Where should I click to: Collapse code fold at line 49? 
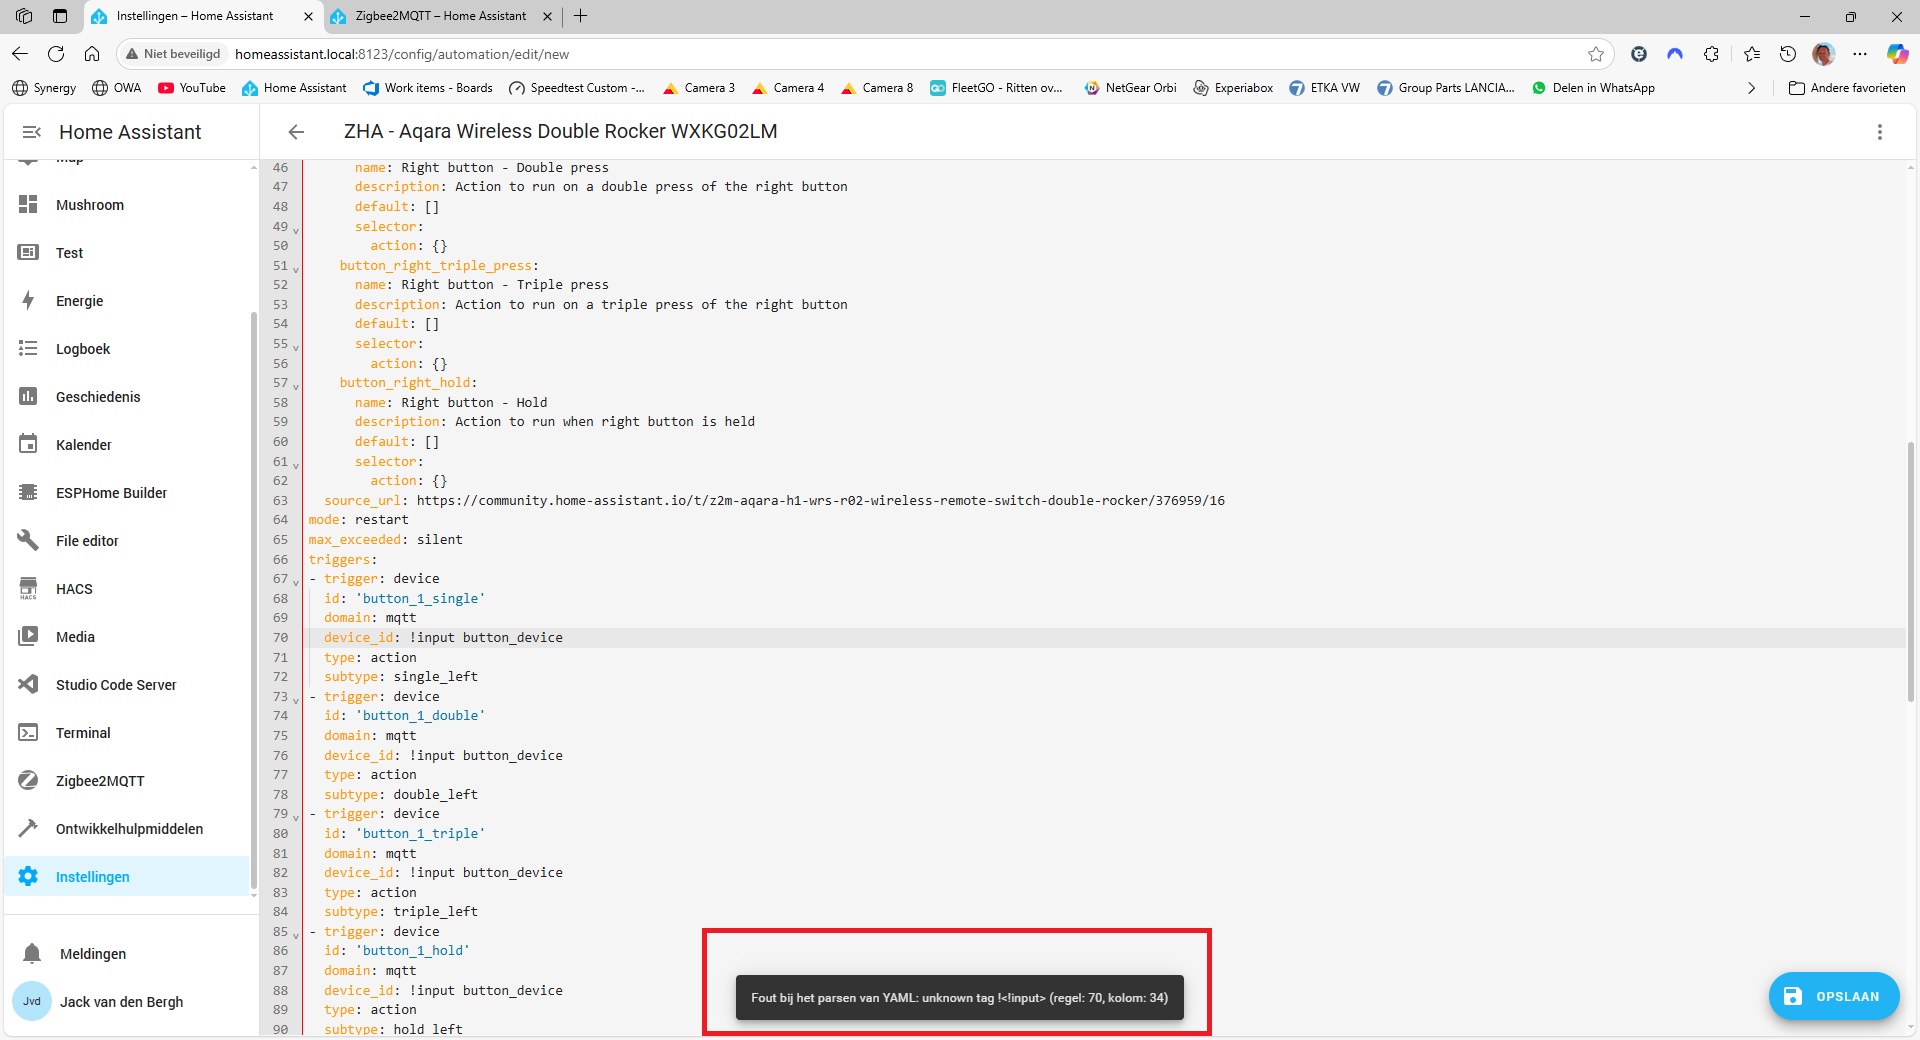tap(296, 230)
